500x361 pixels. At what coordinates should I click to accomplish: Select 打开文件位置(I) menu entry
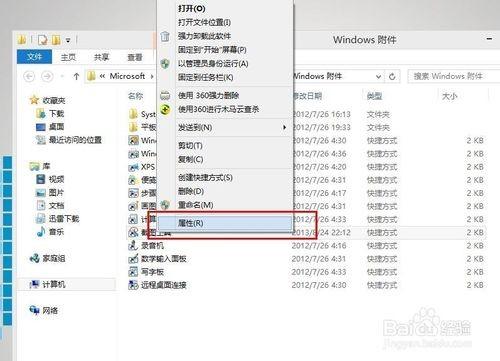(x=204, y=22)
